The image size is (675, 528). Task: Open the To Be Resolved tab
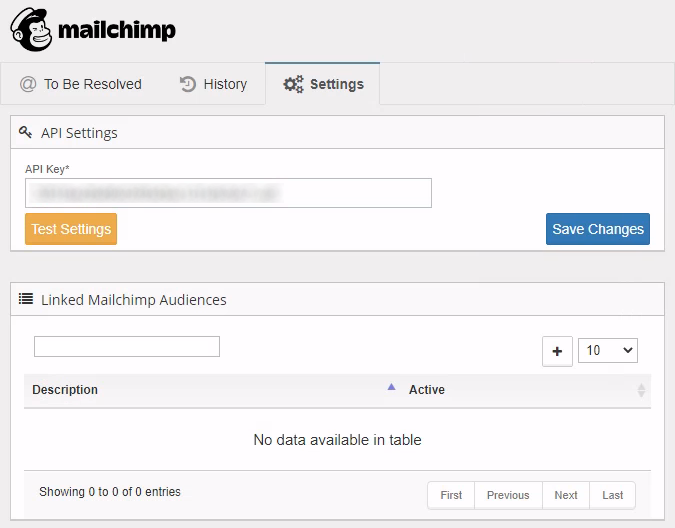click(81, 84)
